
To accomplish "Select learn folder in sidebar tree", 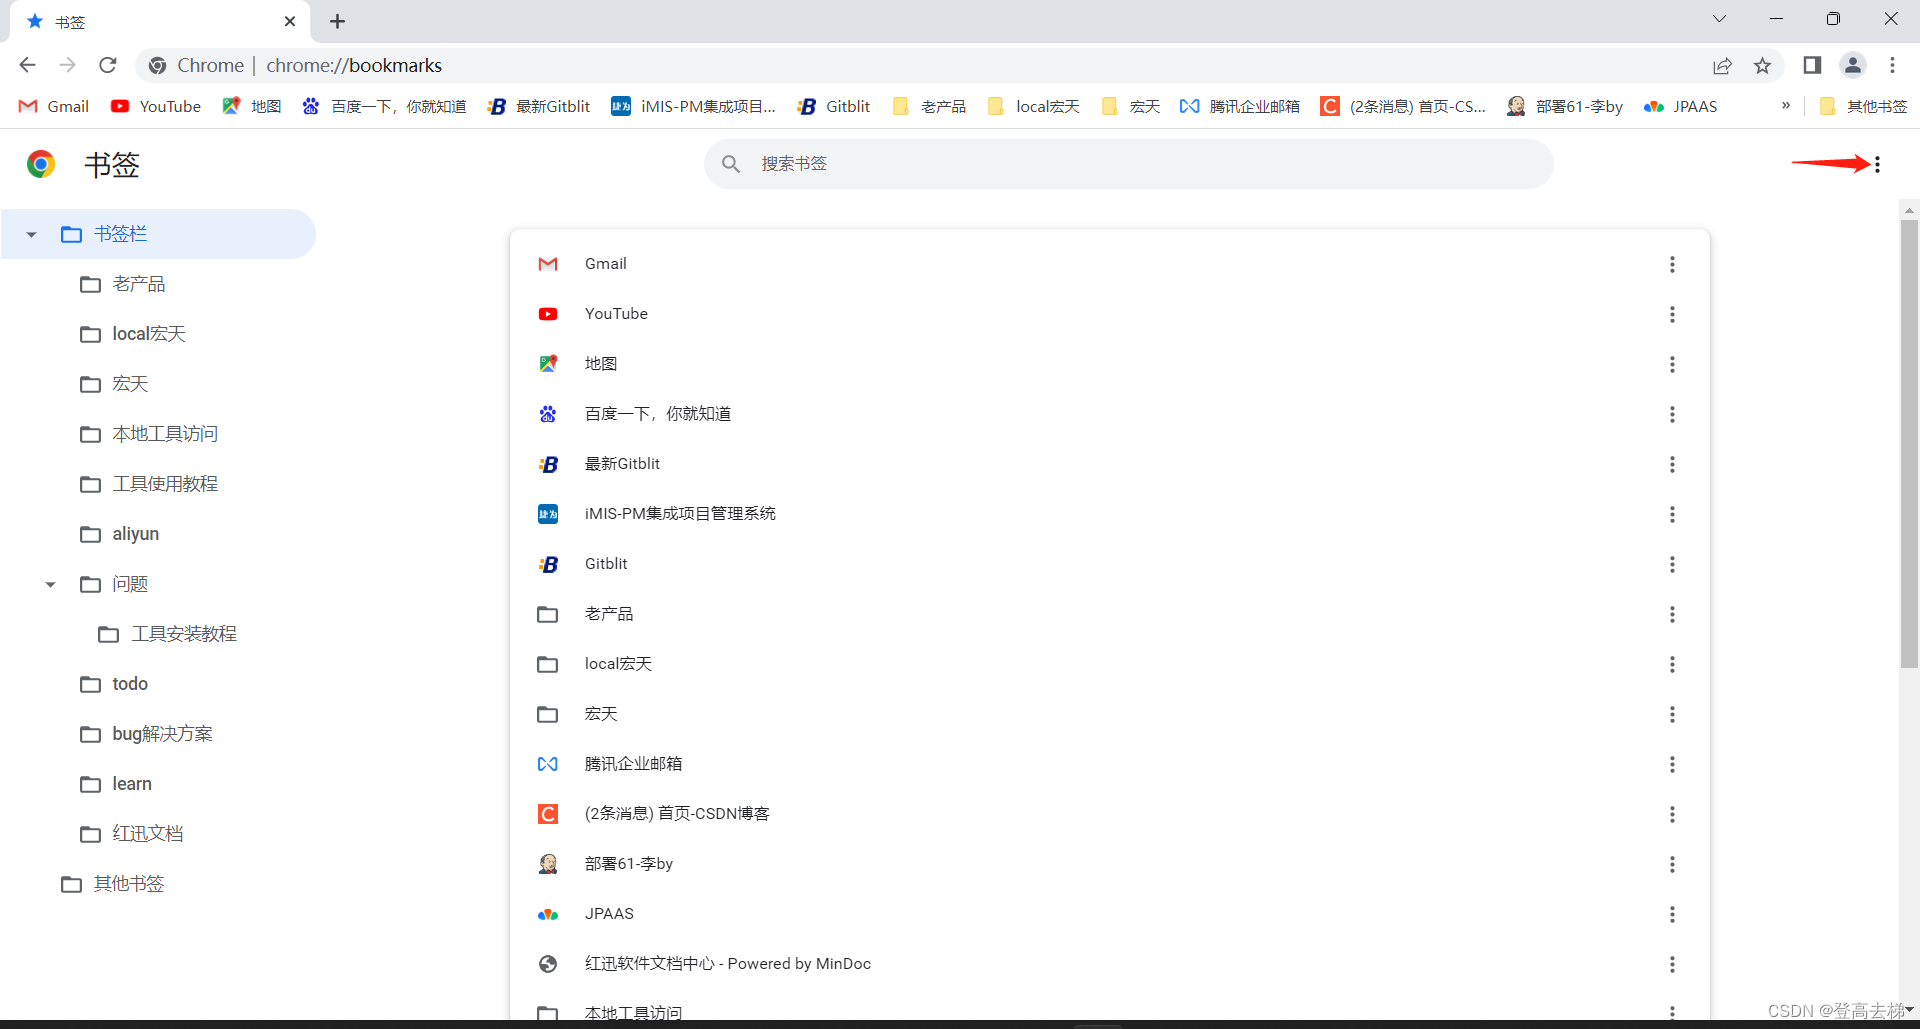I will pos(132,785).
